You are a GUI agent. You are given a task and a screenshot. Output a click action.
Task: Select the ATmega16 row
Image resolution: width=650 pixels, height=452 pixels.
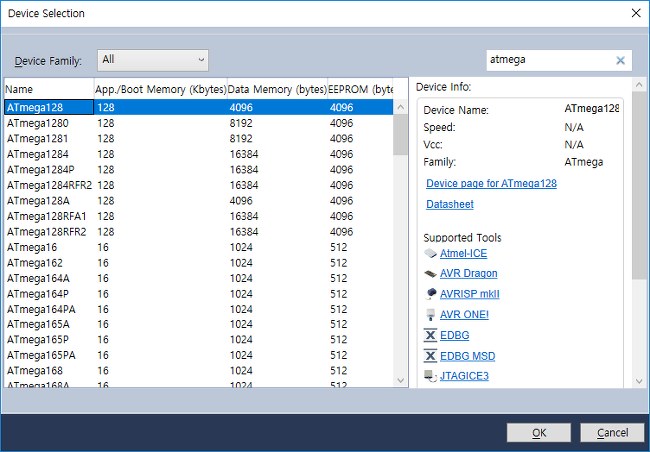coord(199,247)
